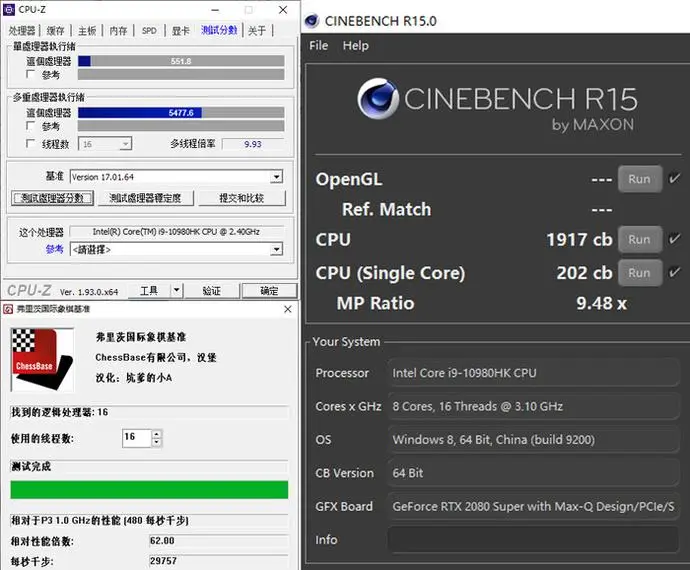Viewport: 690px width, 570px height.
Task: Click the green chess benchmark progress bar
Action: tap(149, 489)
